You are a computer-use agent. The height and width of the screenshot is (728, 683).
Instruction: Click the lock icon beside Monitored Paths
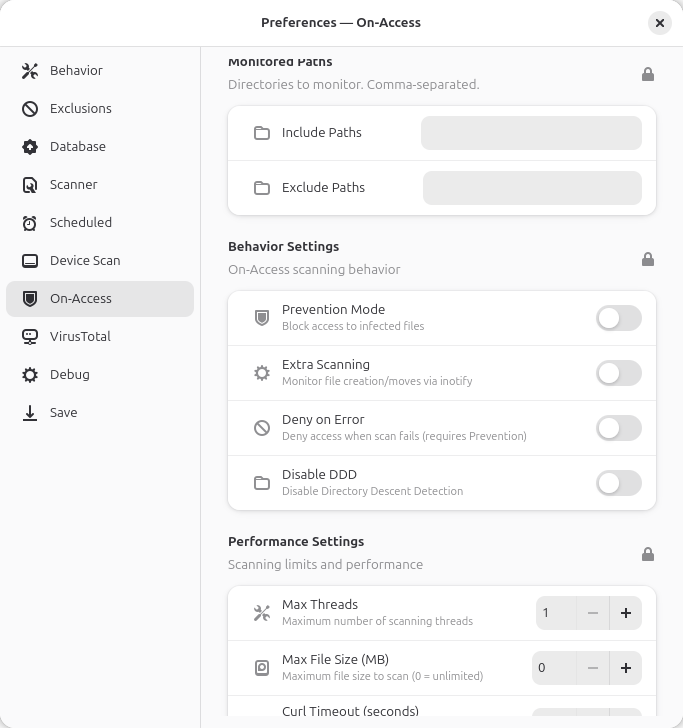(648, 74)
